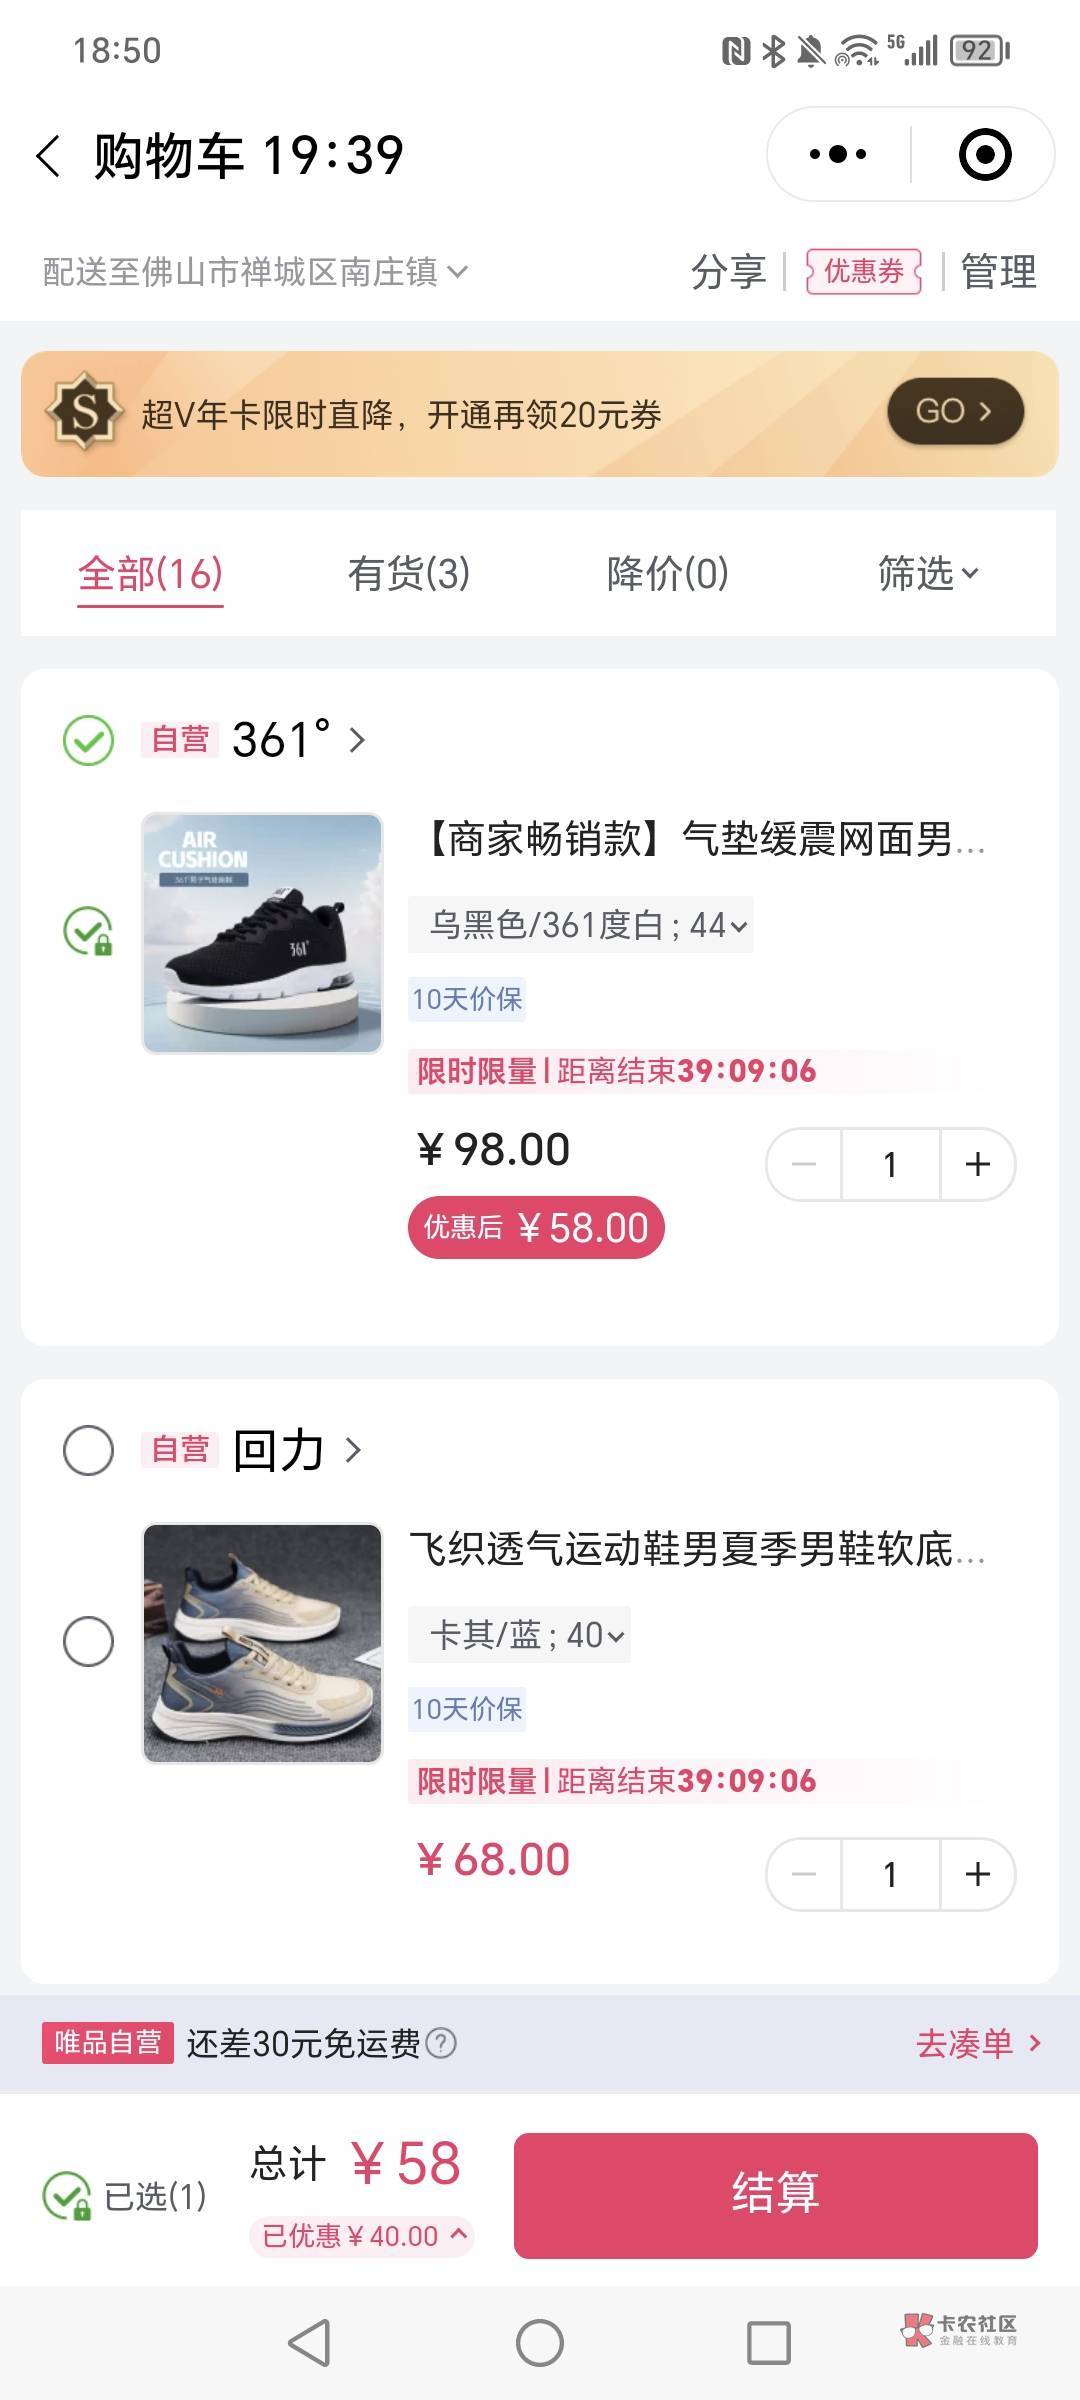This screenshot has width=1080, height=2400.
Task: Change 乌黑色/361度白; 44 size option
Action: point(581,925)
